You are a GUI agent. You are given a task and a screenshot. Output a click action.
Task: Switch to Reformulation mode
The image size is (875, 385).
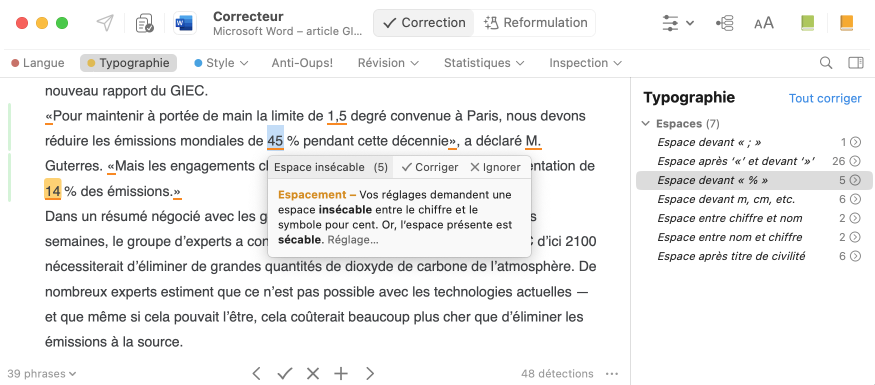[x=535, y=23]
